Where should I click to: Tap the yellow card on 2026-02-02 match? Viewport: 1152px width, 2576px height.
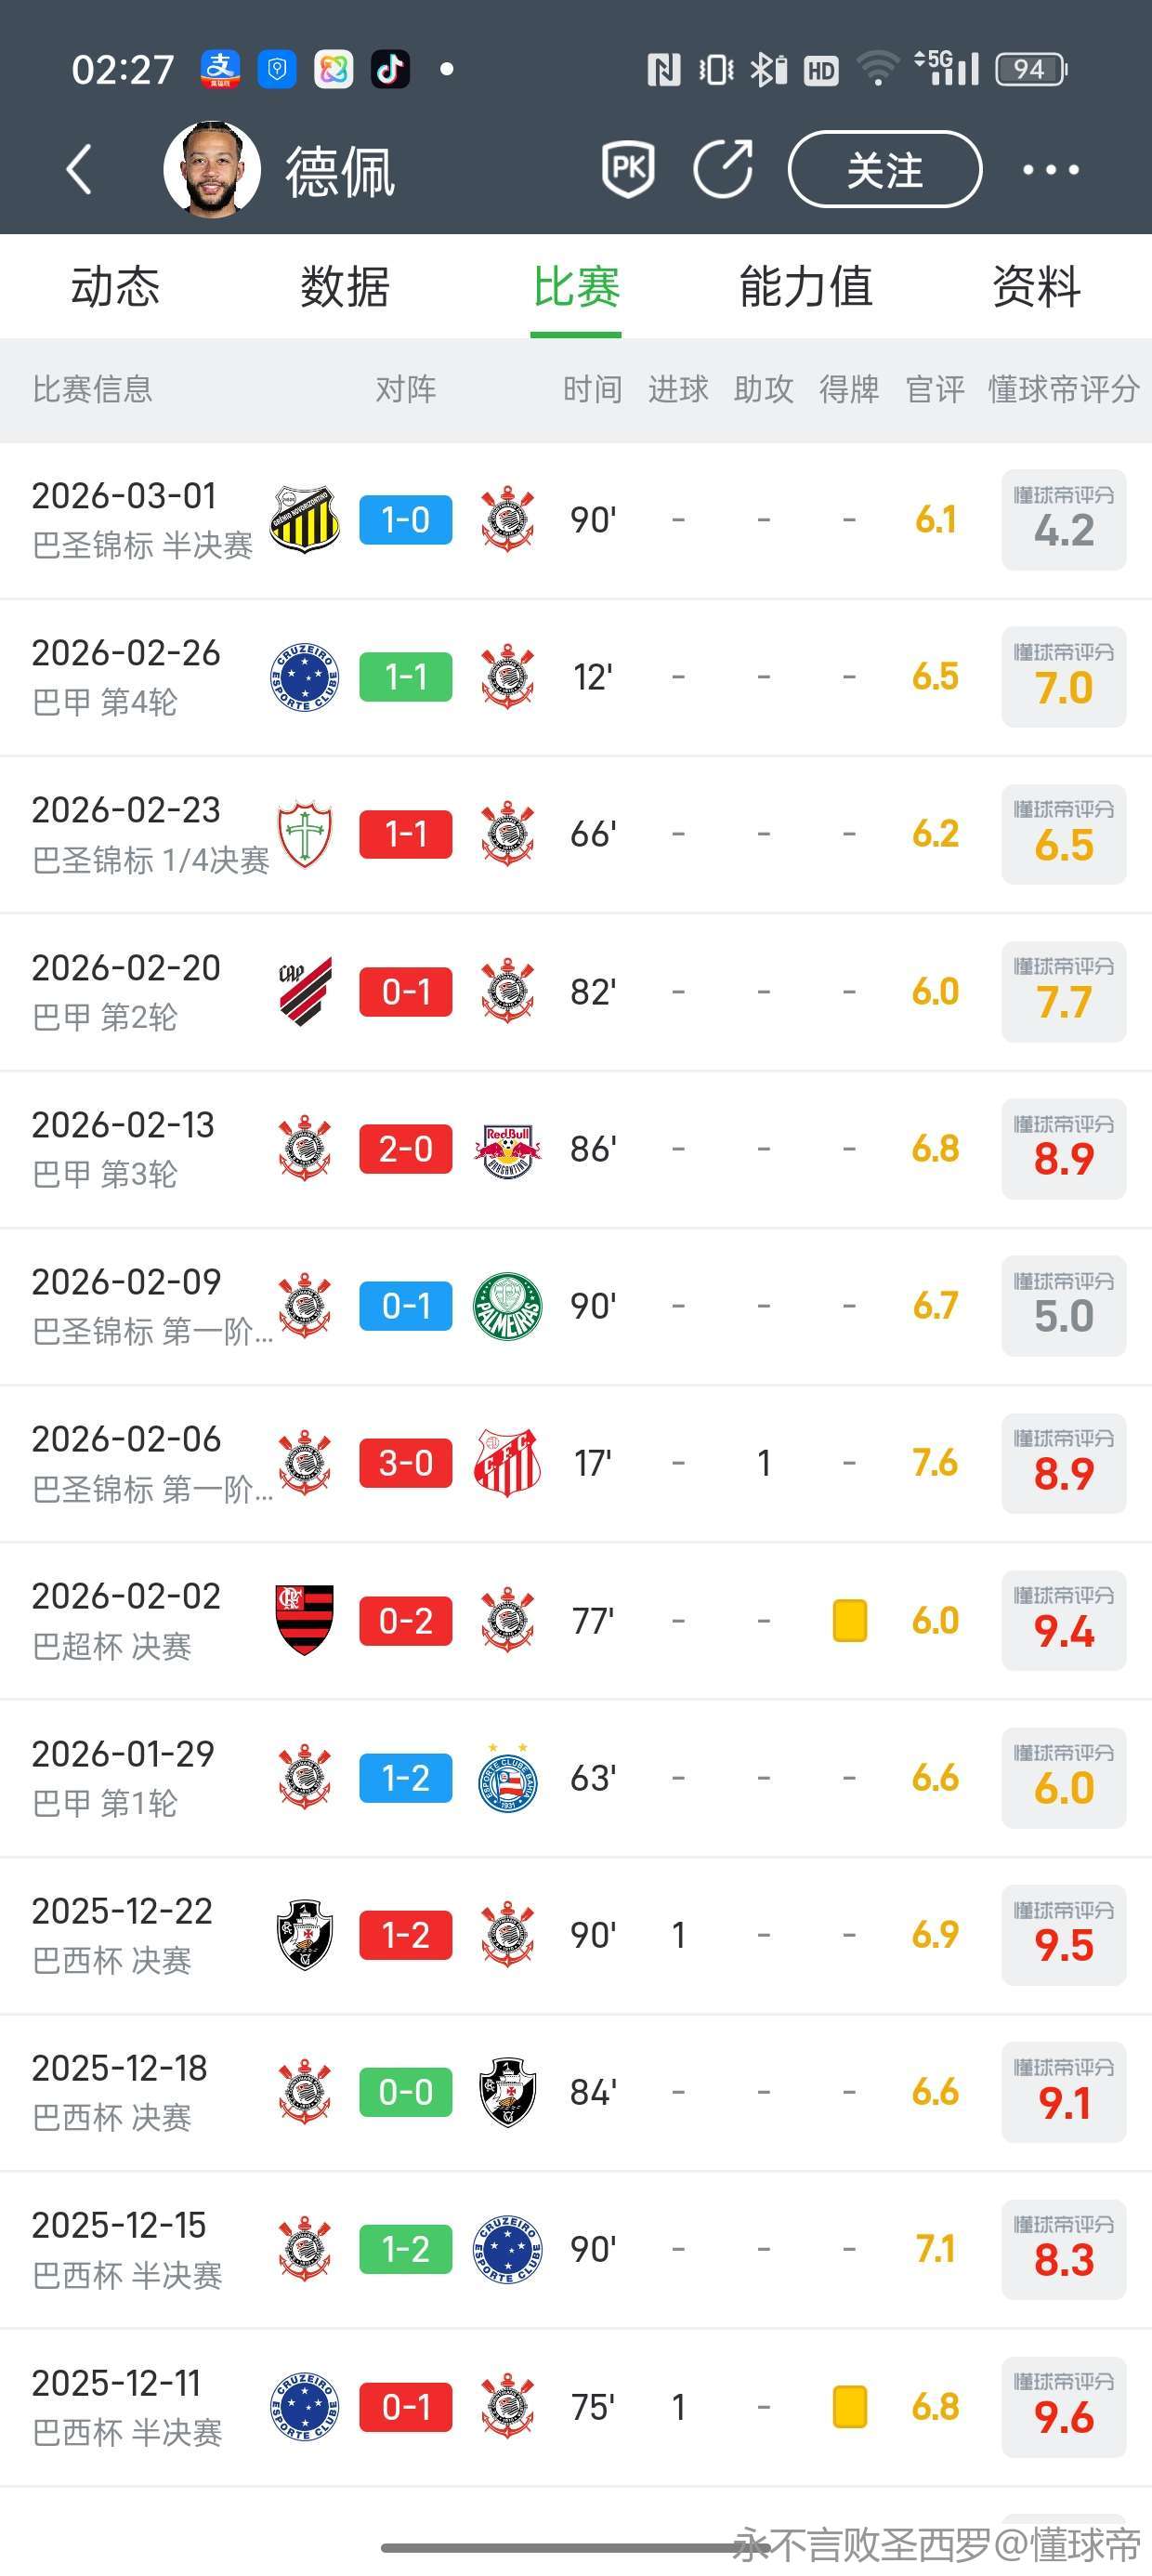[849, 1620]
